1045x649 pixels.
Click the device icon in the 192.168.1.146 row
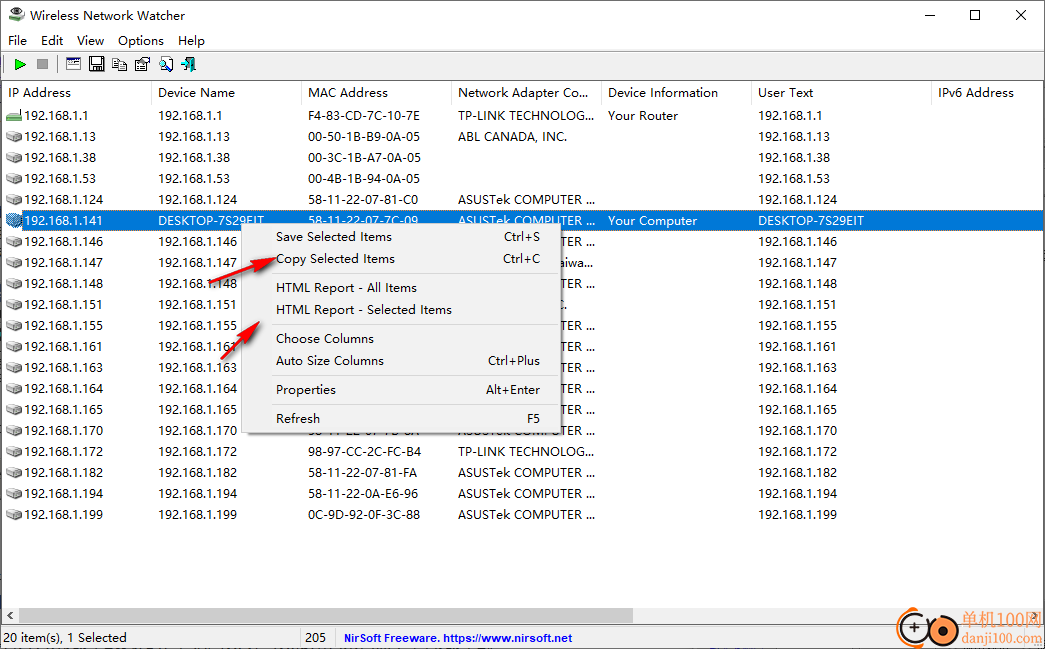coord(14,242)
